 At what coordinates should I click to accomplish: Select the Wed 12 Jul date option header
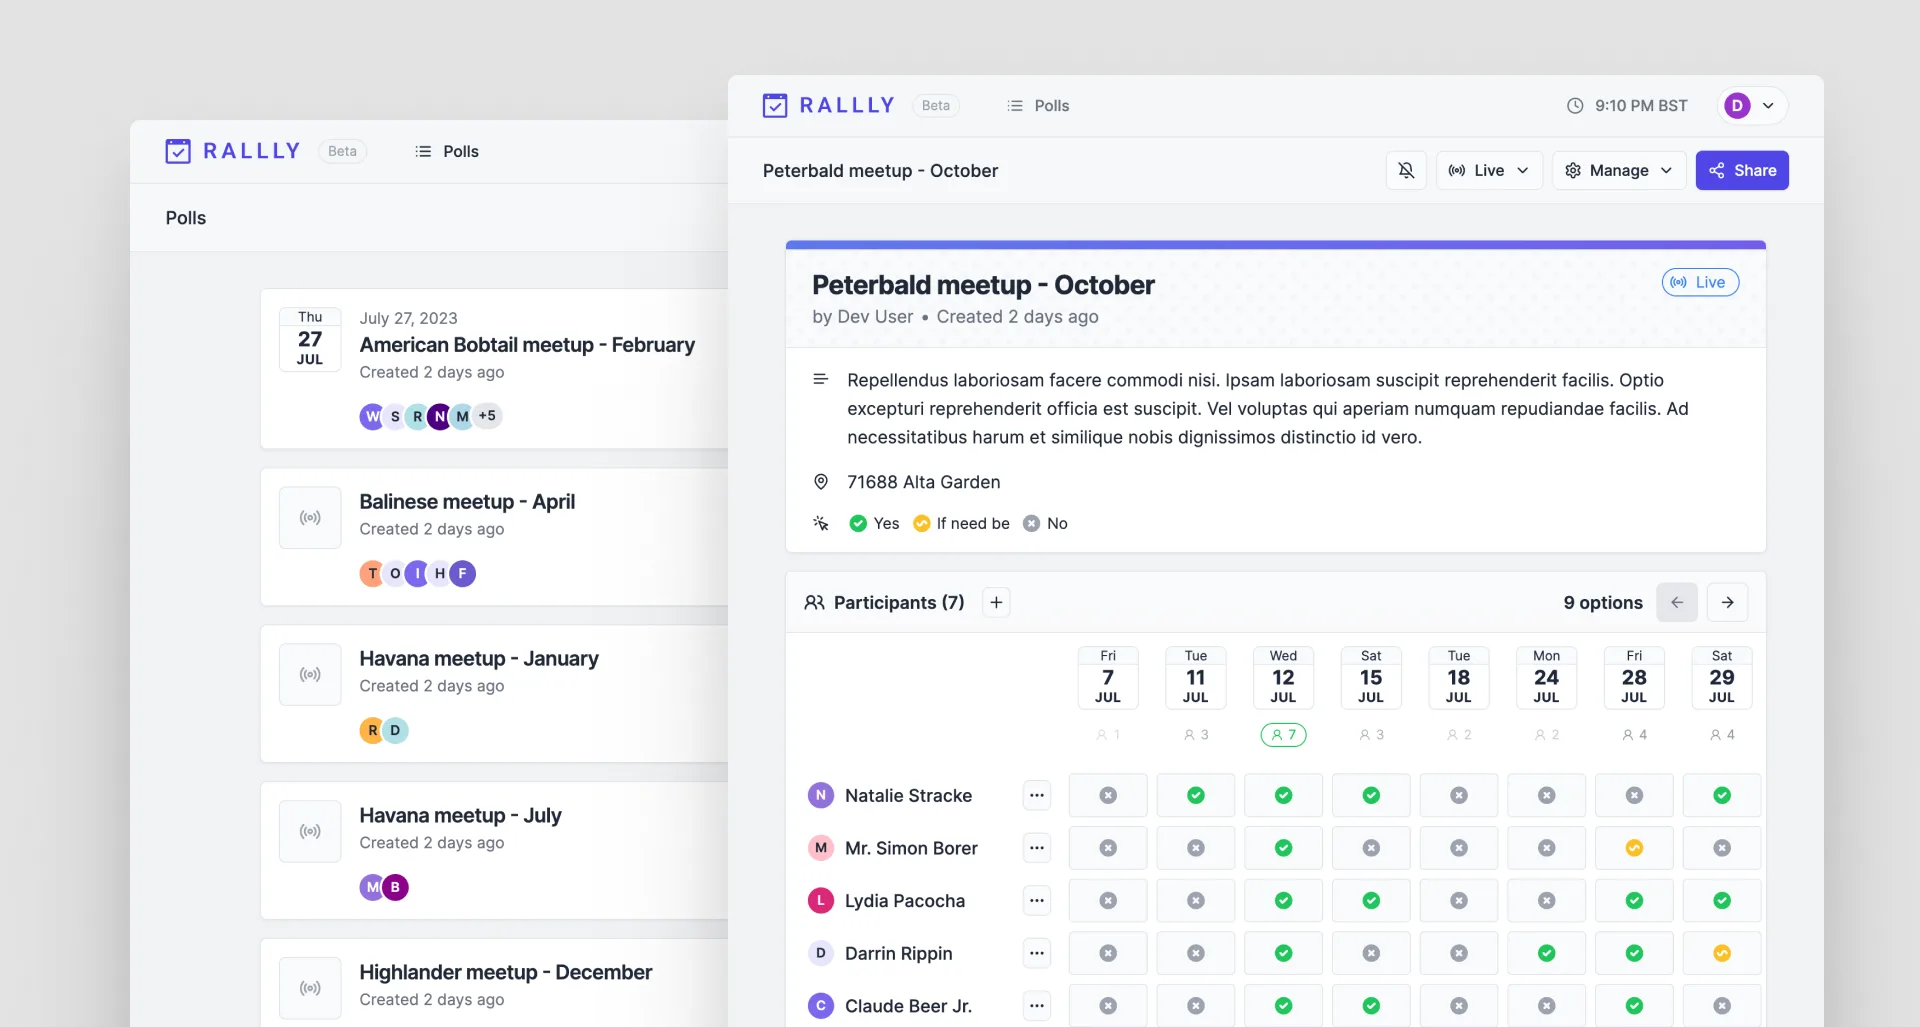[x=1283, y=677]
